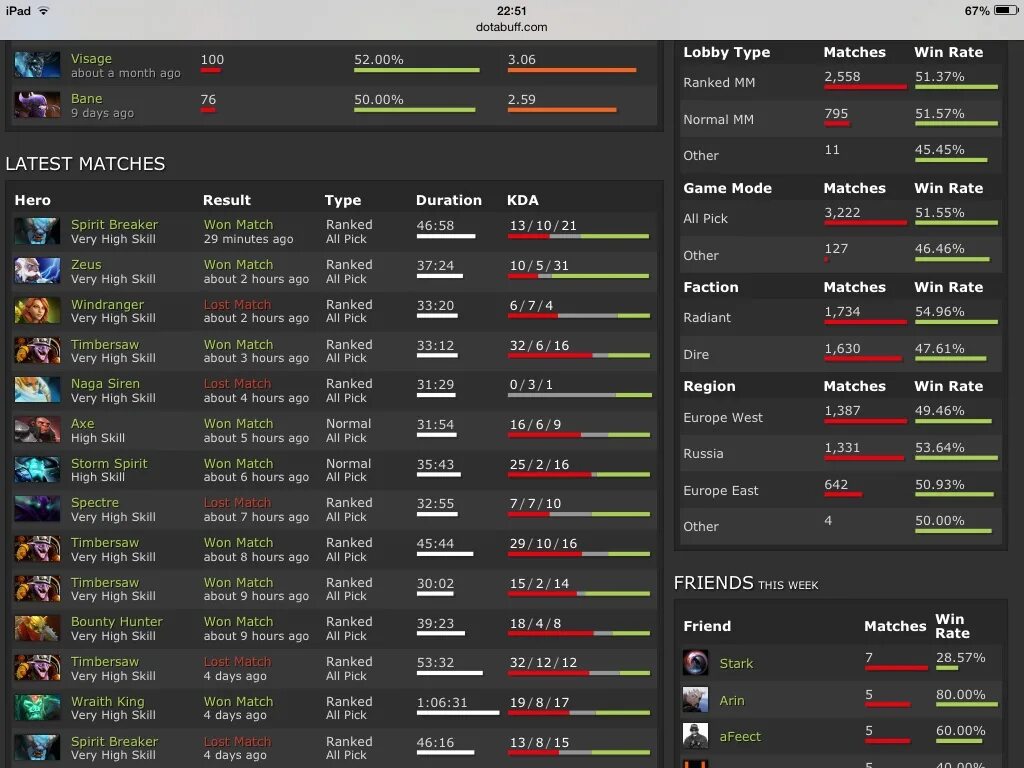1024x768 pixels.
Task: Select the Russia region row
Action: click(x=840, y=454)
